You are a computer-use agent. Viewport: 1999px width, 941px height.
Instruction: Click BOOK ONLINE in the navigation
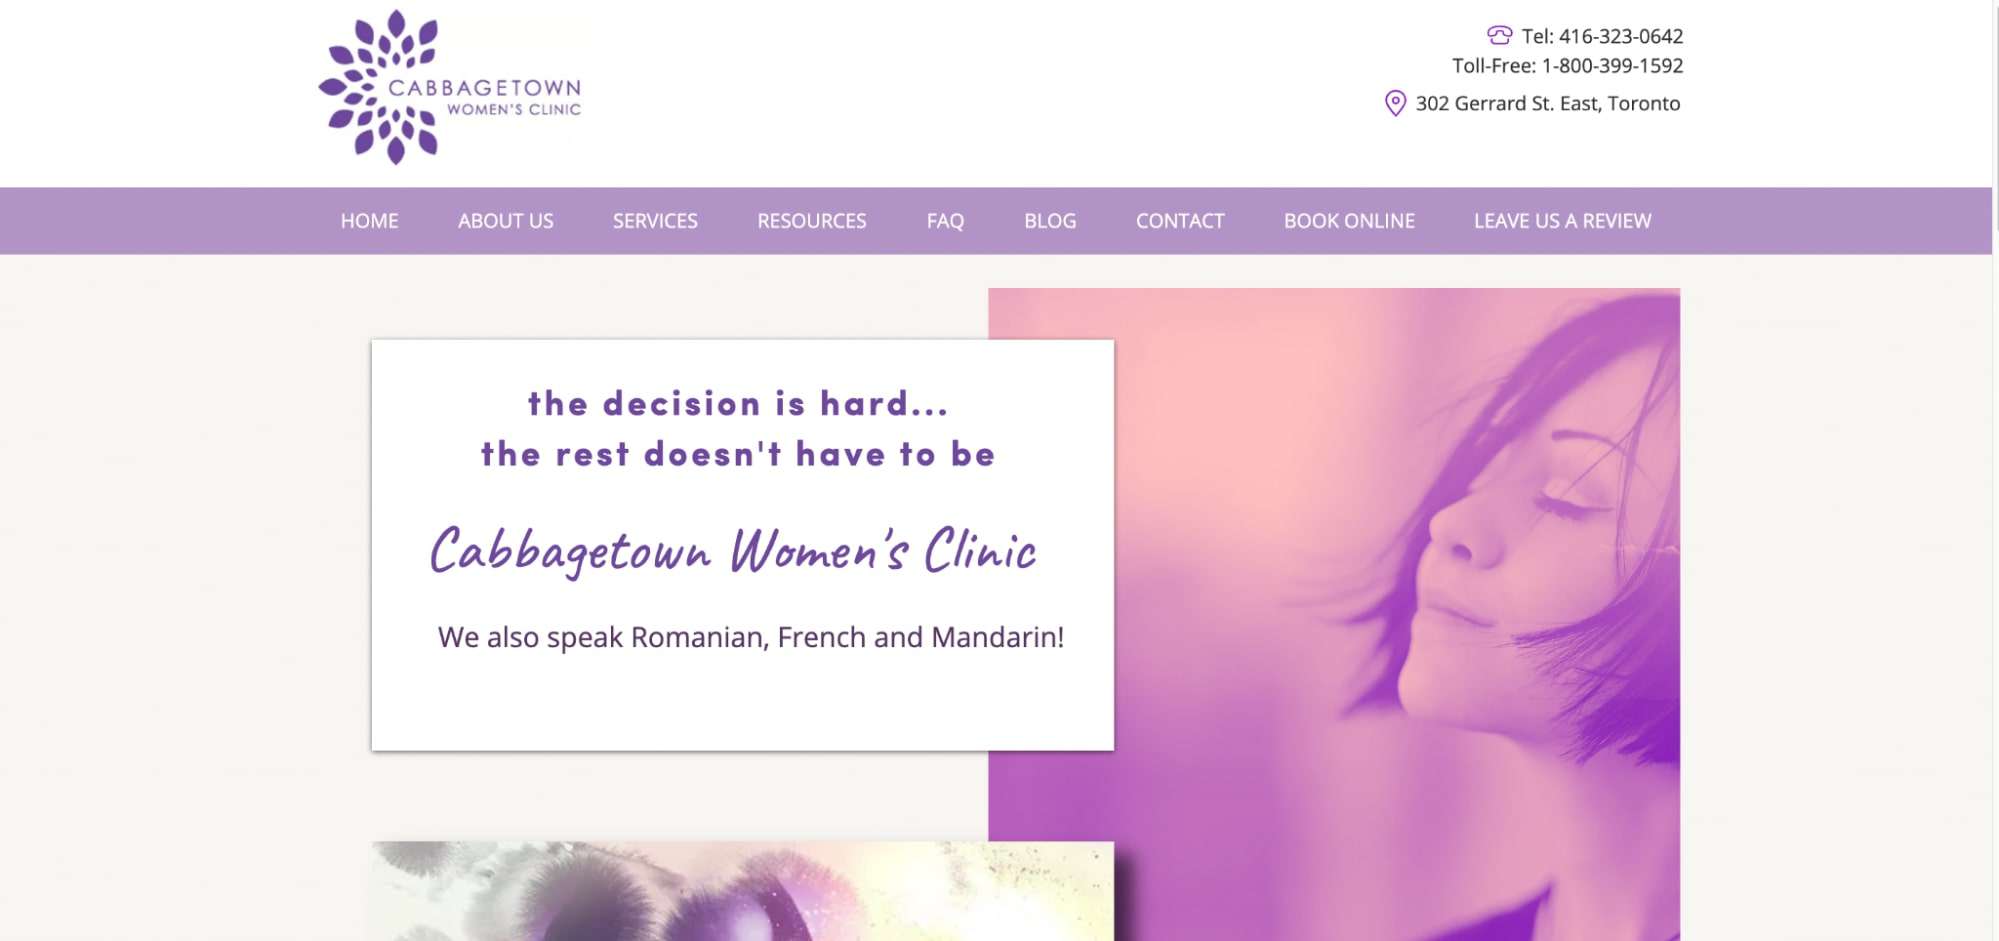[1349, 221]
